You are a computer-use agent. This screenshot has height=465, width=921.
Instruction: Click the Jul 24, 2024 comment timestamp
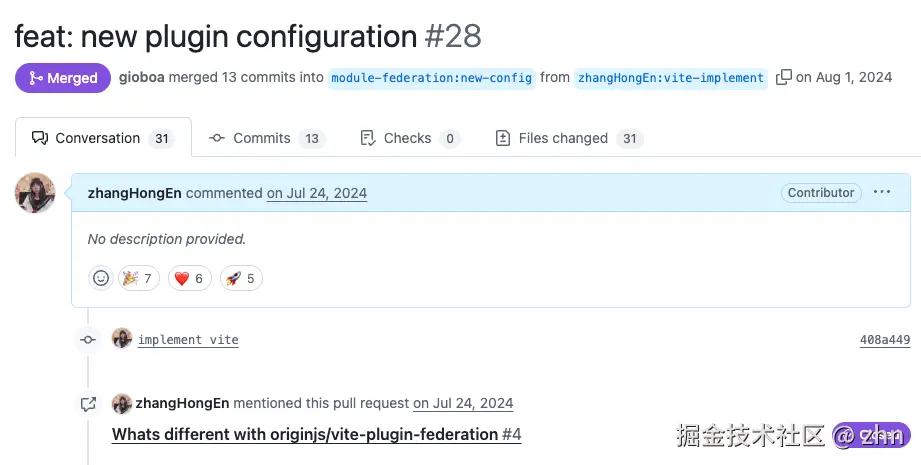(x=317, y=193)
